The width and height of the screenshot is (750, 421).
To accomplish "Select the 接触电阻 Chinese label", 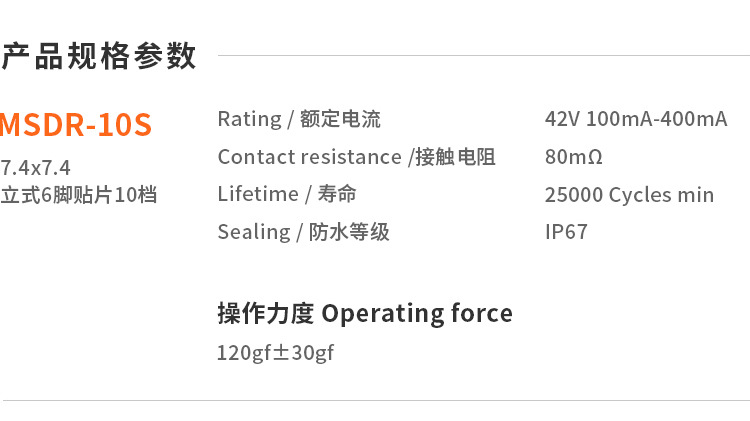I will point(456,157).
